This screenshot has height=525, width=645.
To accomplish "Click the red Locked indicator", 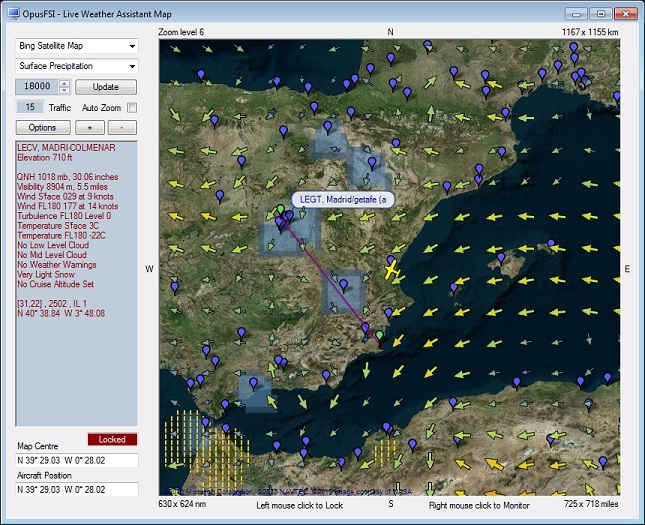I will (x=112, y=439).
